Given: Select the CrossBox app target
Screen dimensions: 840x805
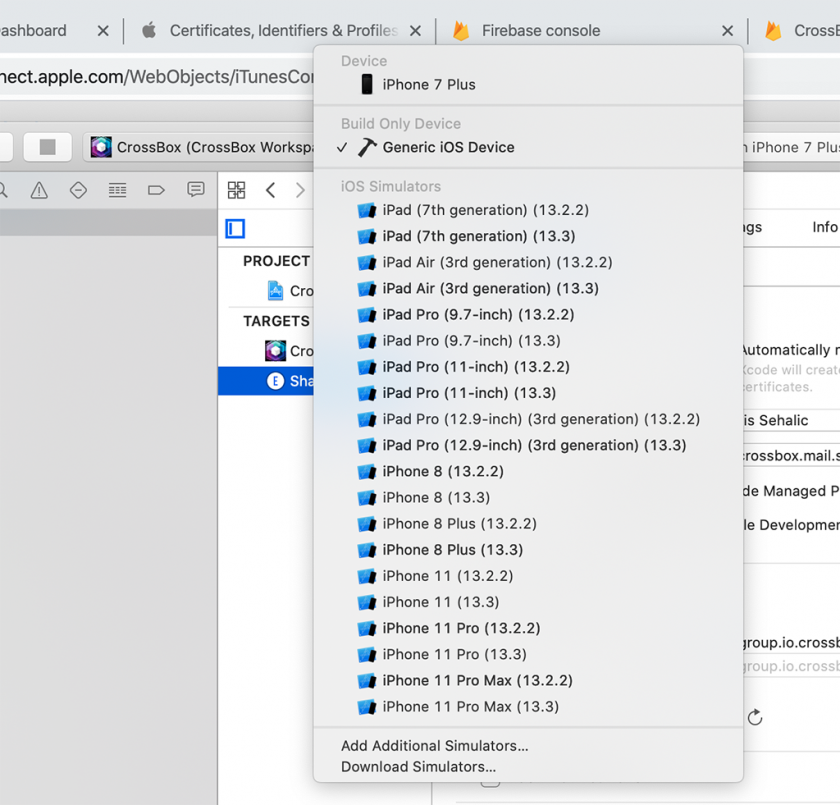Looking at the screenshot, I should tap(289, 351).
